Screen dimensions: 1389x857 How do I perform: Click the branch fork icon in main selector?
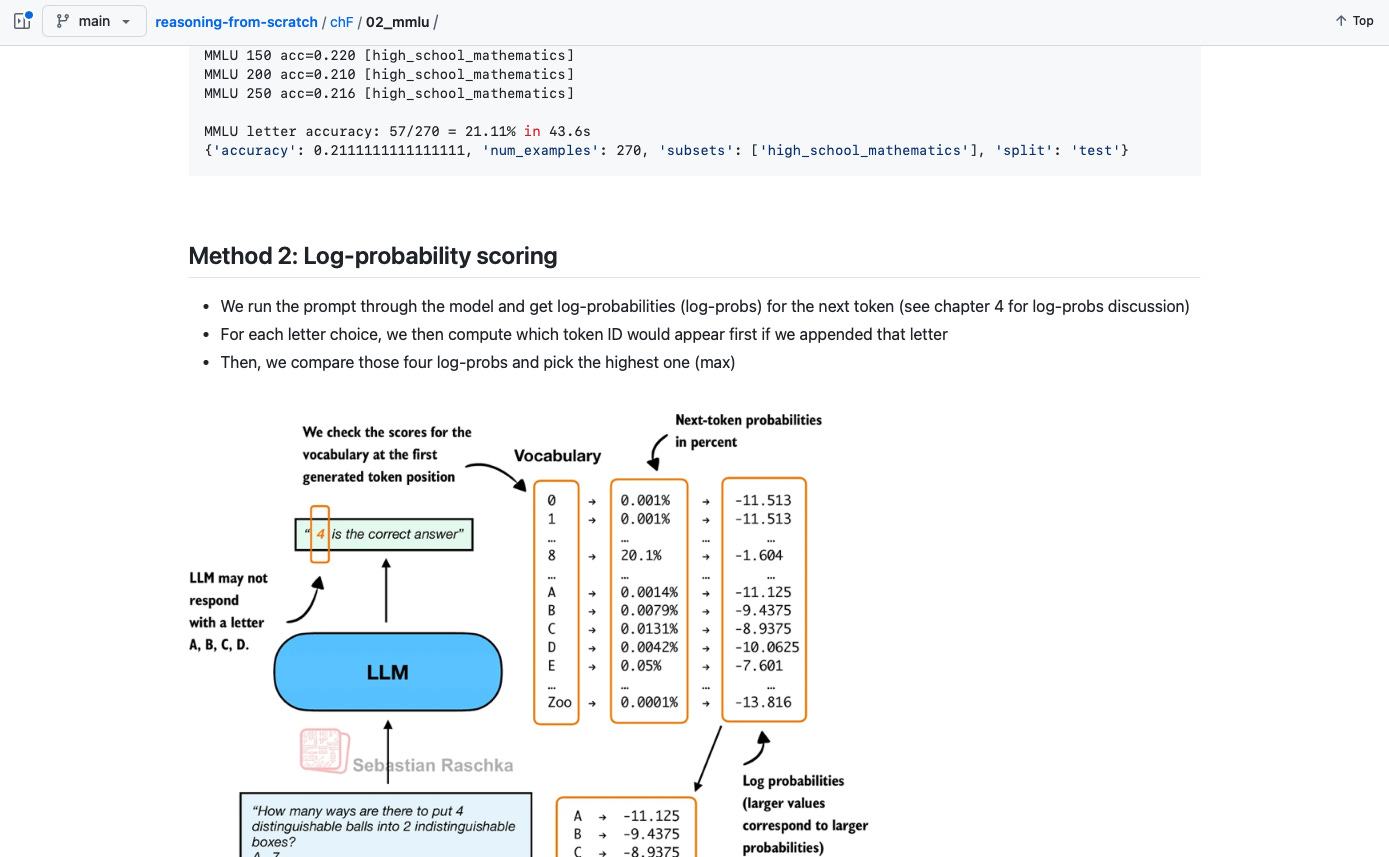pos(63,20)
